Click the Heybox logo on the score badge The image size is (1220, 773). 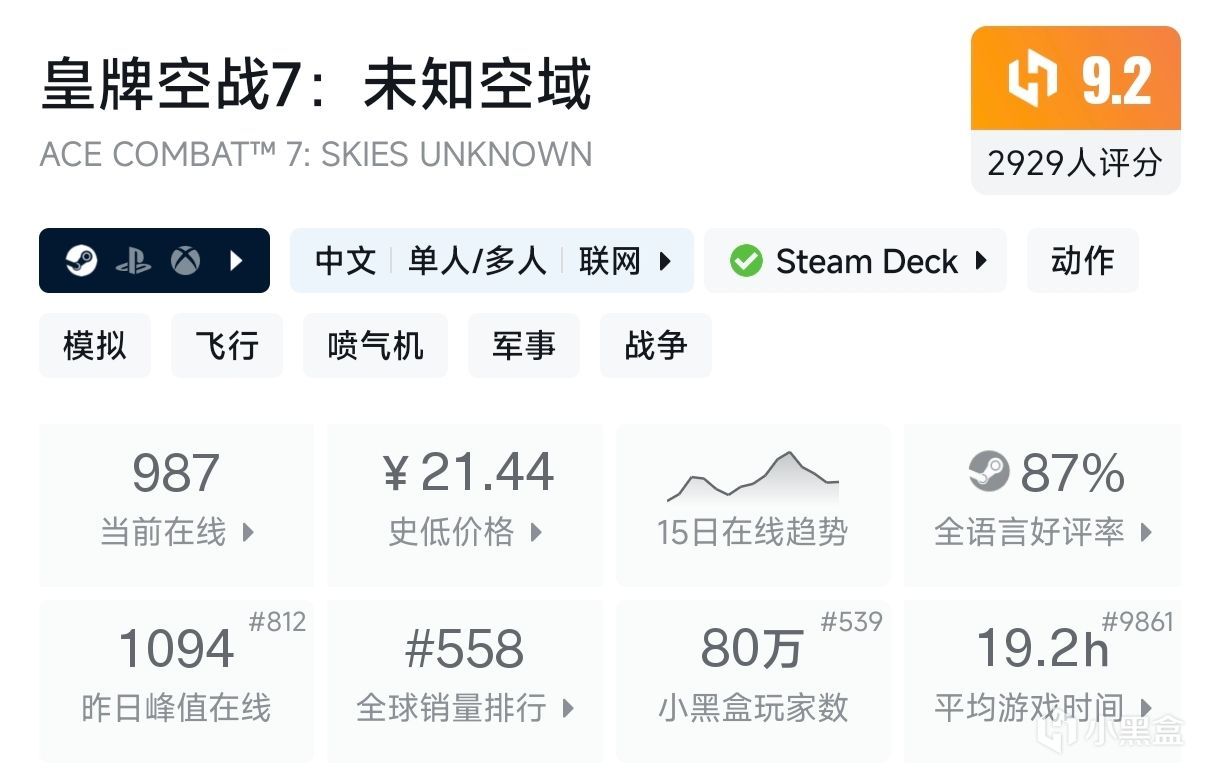coord(1032,80)
